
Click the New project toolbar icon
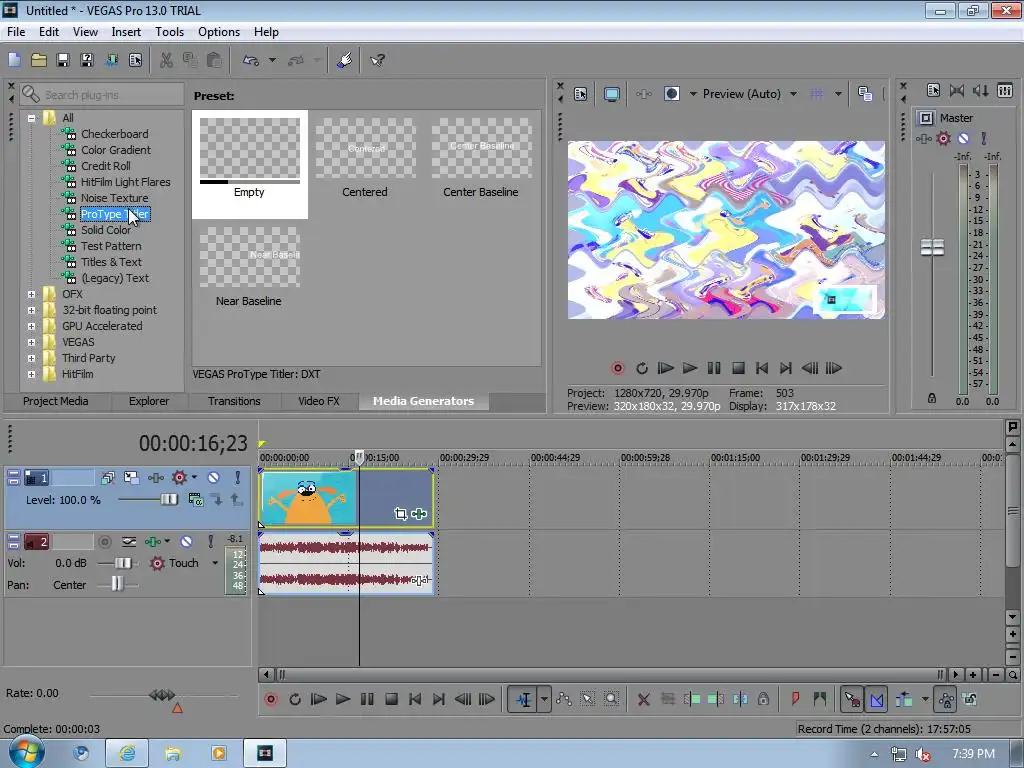[14, 60]
